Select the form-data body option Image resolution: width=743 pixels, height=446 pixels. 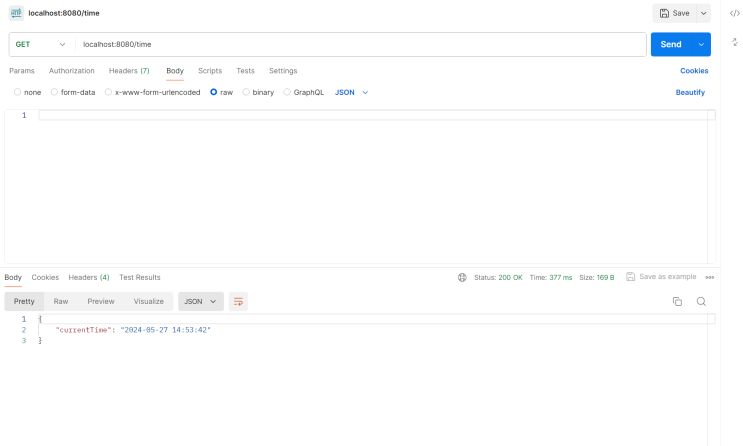tap(73, 92)
